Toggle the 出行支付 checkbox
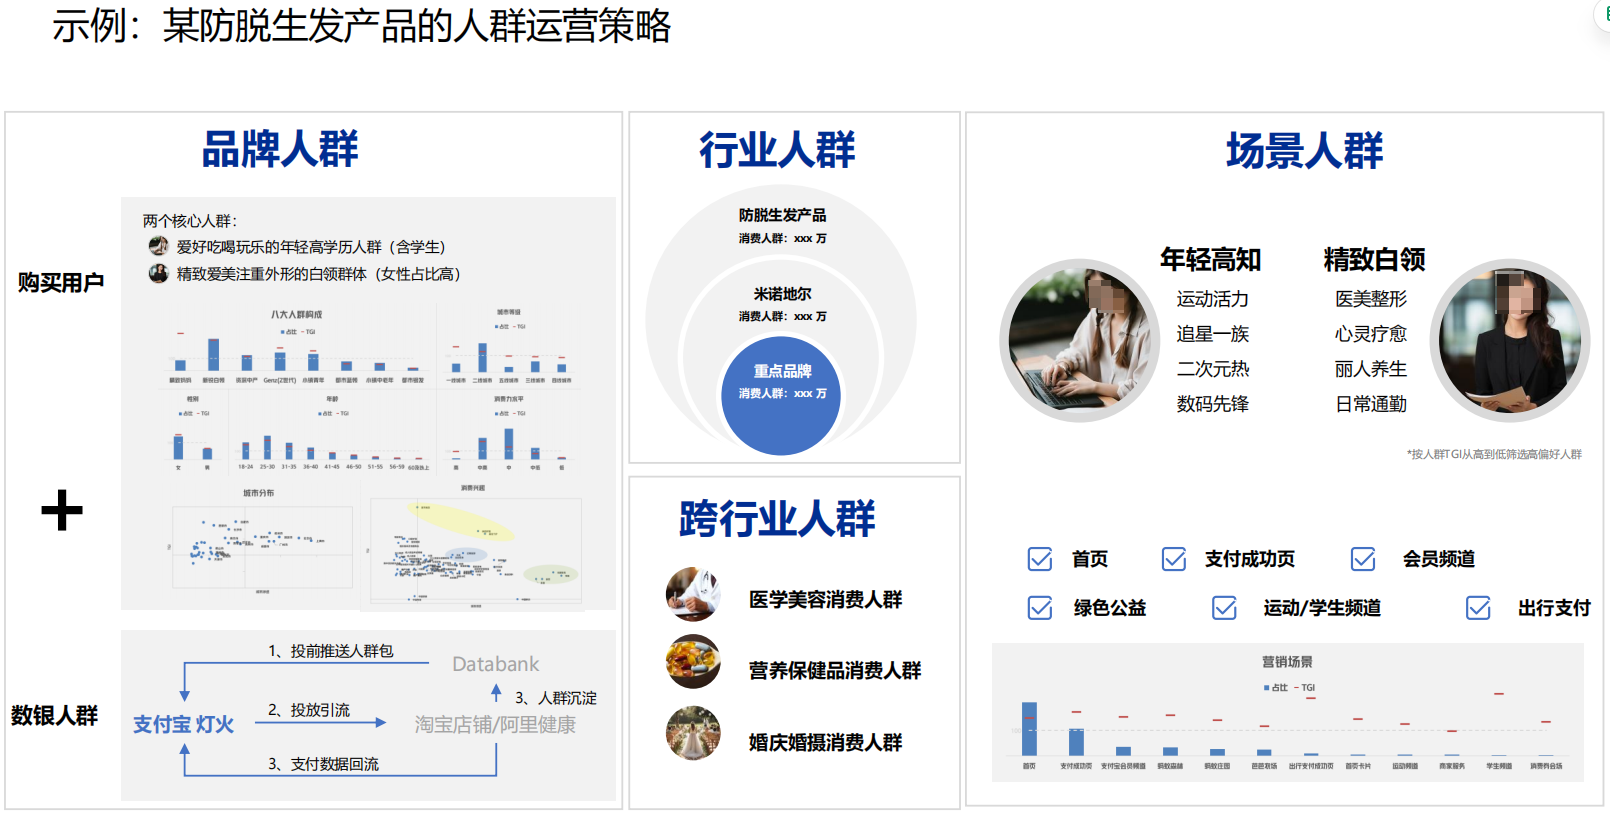 (x=1478, y=608)
